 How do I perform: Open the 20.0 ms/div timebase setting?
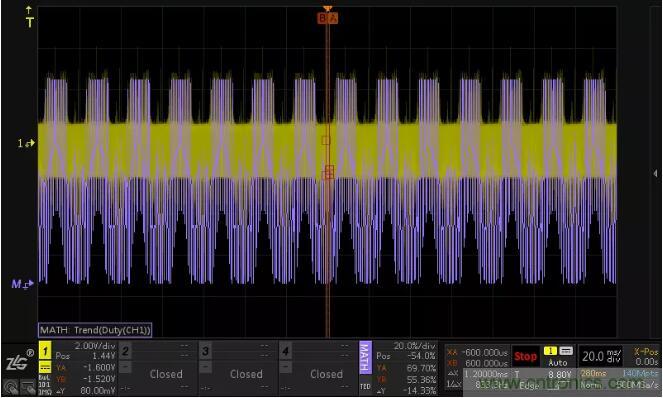pos(602,356)
